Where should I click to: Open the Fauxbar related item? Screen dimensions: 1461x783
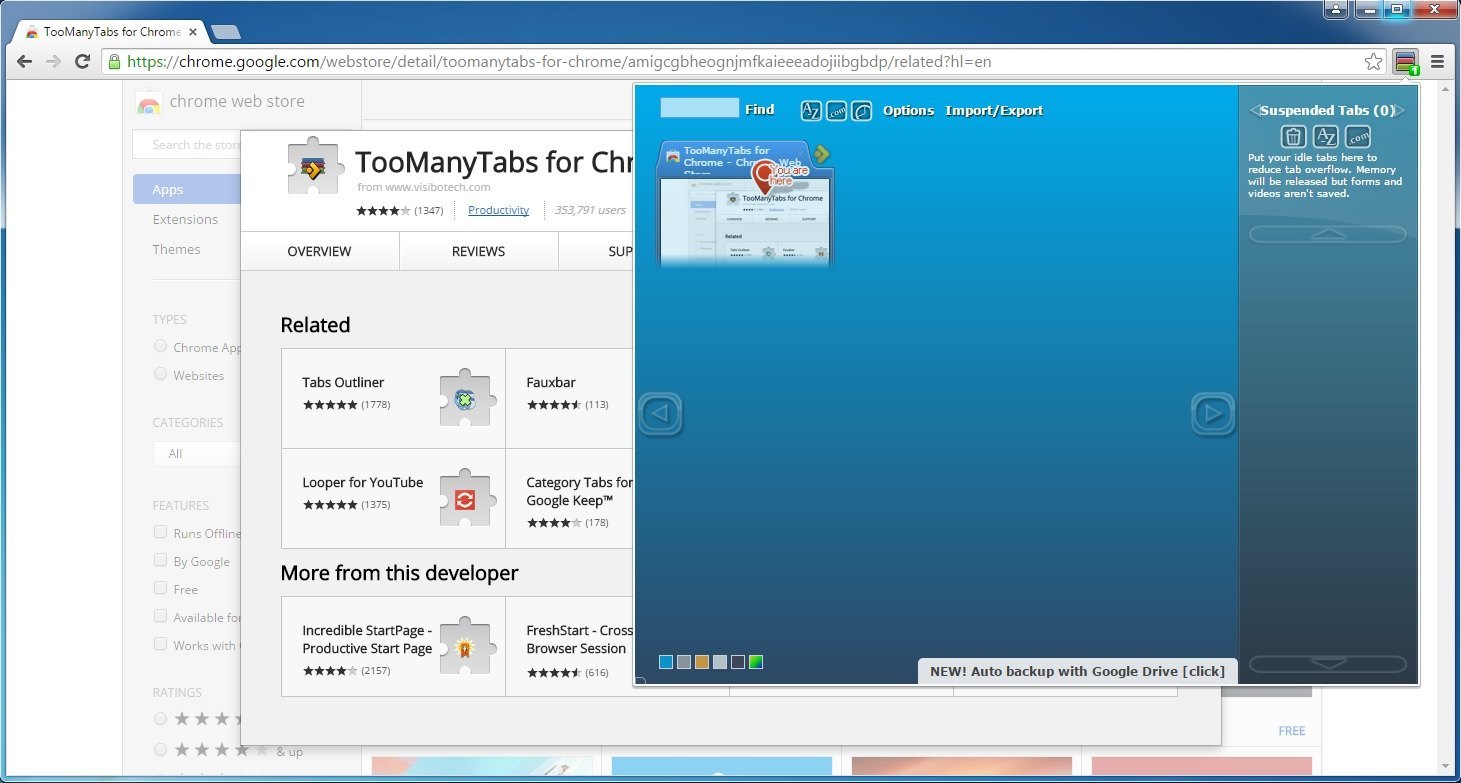(x=570, y=398)
